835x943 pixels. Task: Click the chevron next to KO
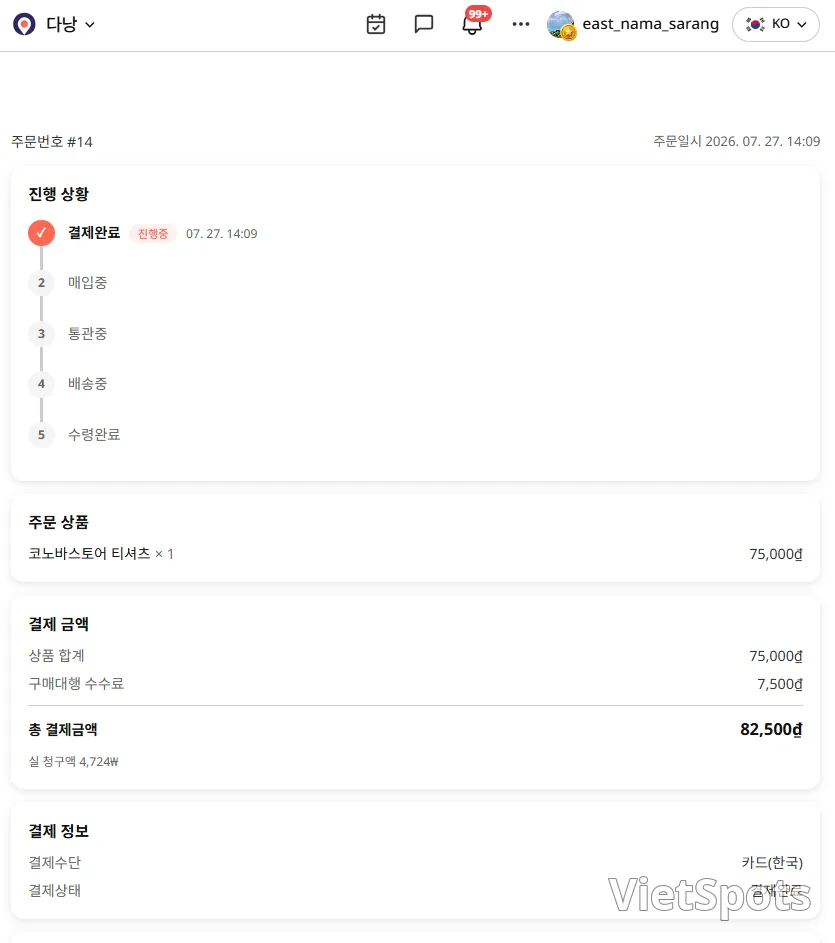tap(802, 25)
